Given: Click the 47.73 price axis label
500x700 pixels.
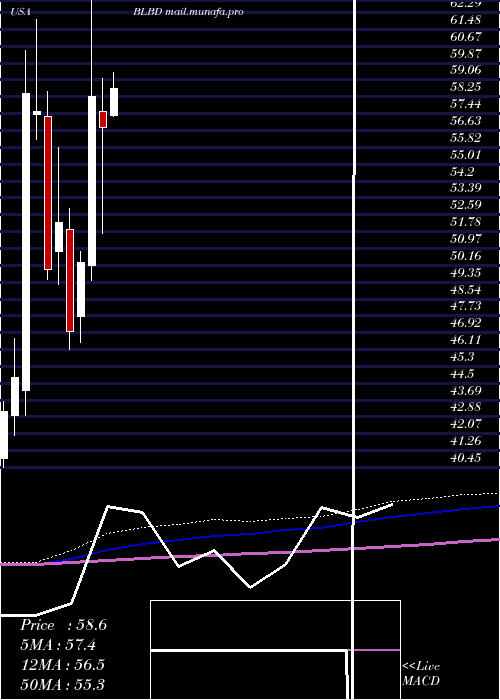Looking at the screenshot, I should point(466,306).
